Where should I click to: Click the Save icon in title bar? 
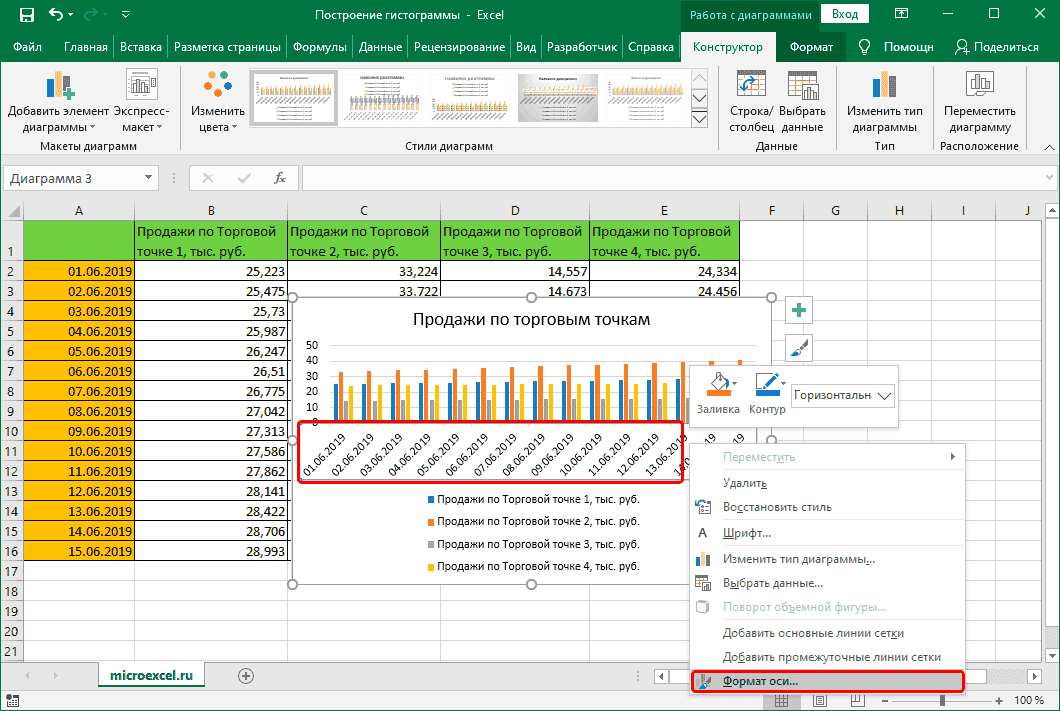point(27,15)
